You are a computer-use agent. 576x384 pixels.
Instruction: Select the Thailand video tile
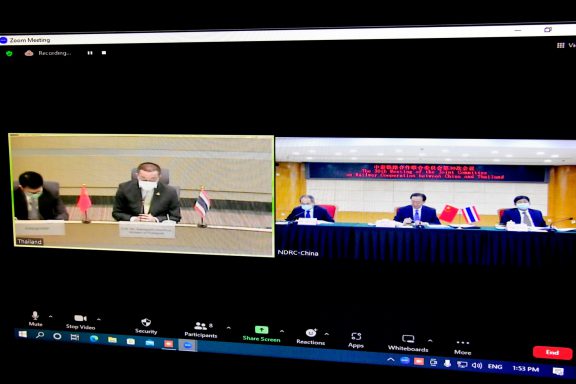point(141,195)
